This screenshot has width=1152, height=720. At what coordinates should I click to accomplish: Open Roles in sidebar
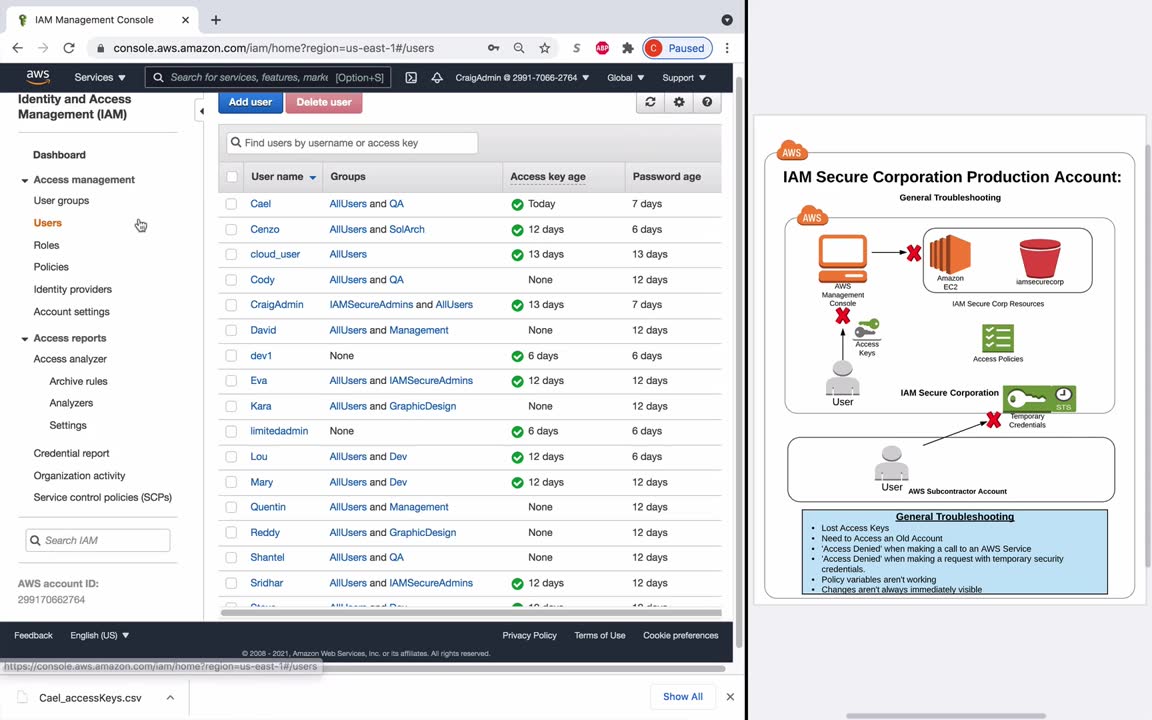click(x=46, y=245)
